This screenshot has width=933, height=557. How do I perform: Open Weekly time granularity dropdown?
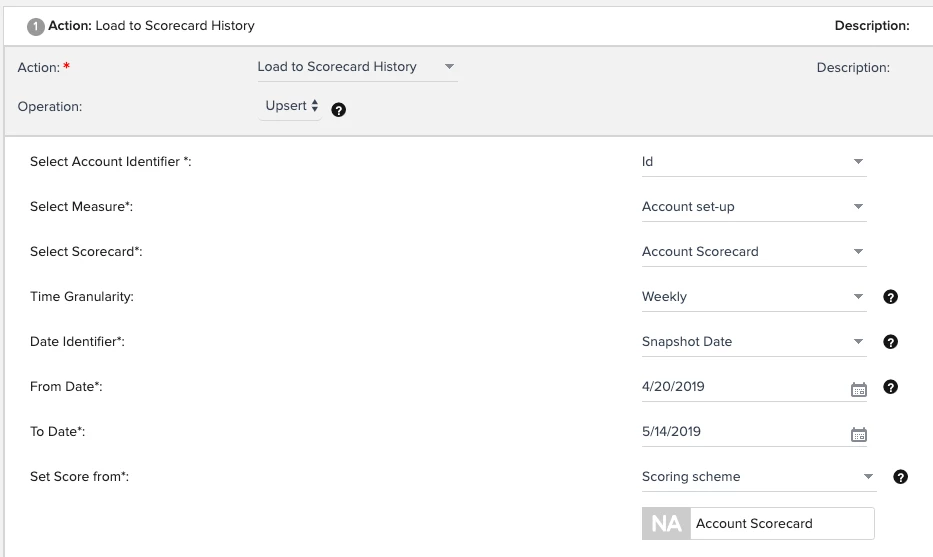(754, 296)
